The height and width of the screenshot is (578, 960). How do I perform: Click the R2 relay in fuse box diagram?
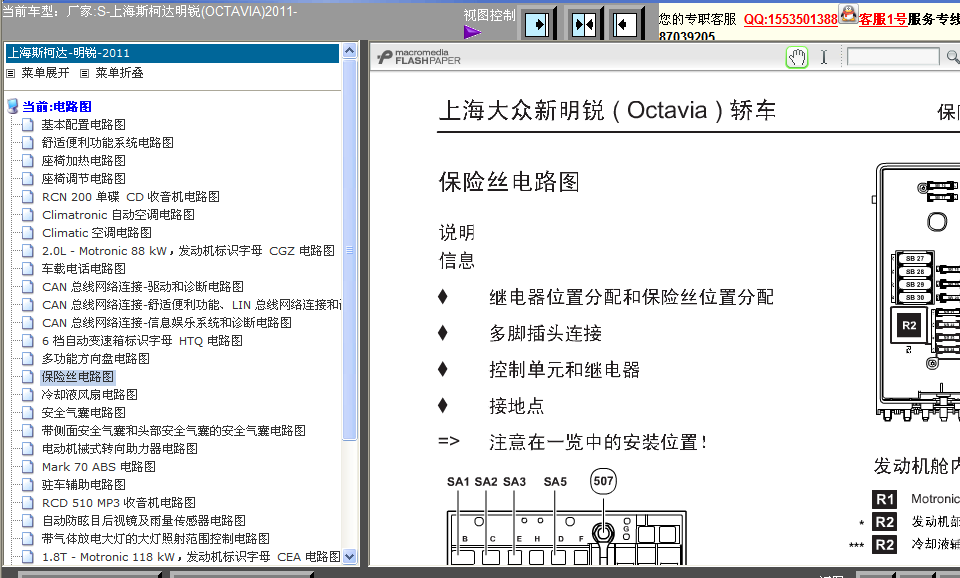[x=909, y=326]
